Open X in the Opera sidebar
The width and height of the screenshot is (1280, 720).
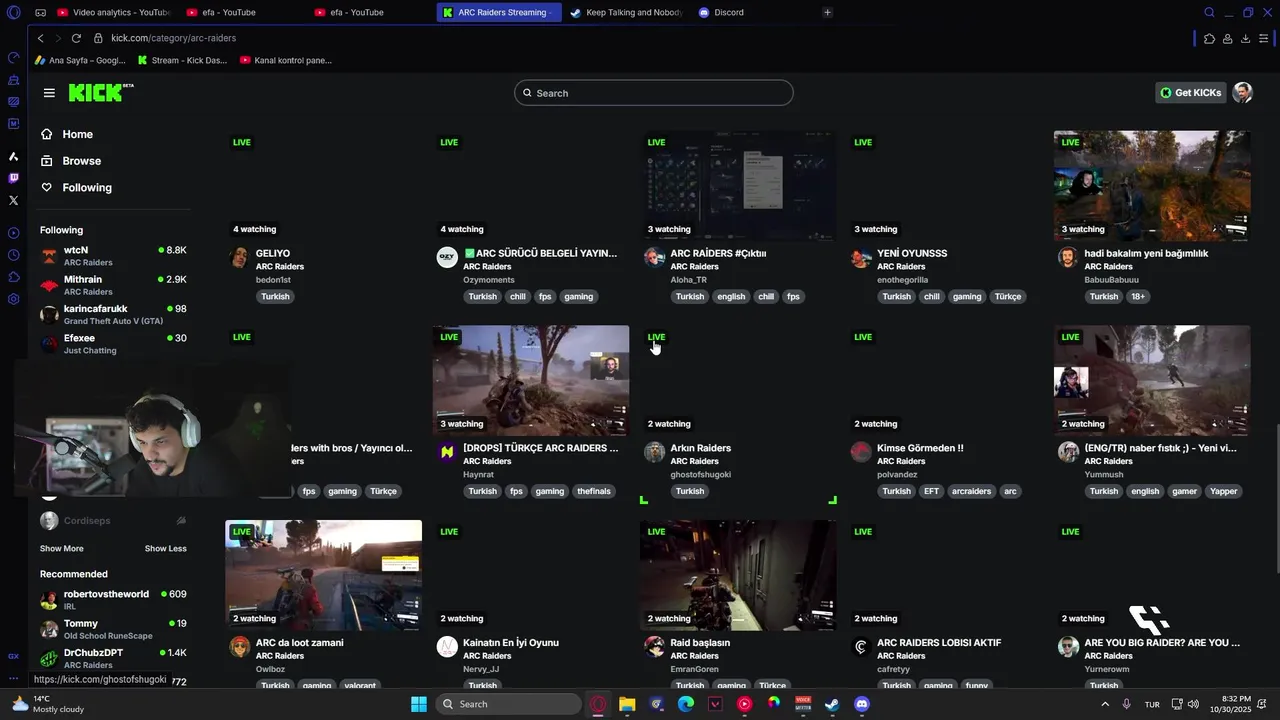tap(13, 200)
